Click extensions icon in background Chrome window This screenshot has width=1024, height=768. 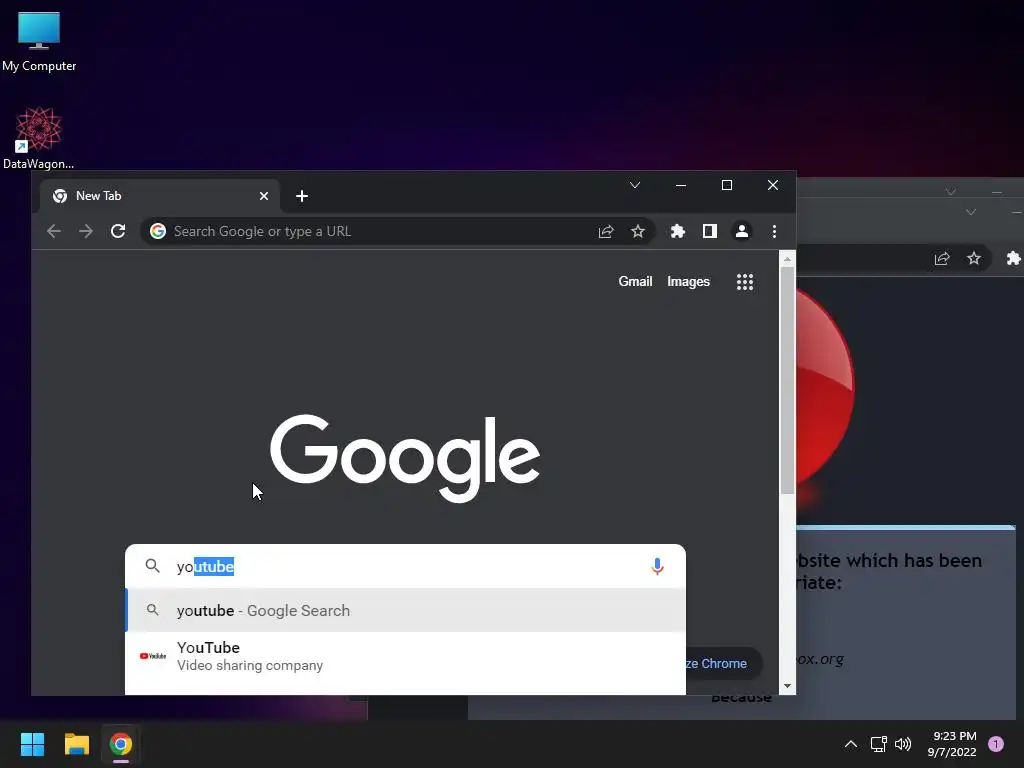click(x=1014, y=259)
